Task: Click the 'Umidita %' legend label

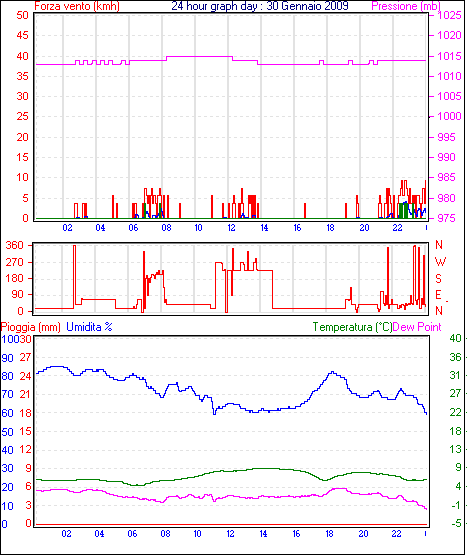Action: pyautogui.click(x=89, y=327)
